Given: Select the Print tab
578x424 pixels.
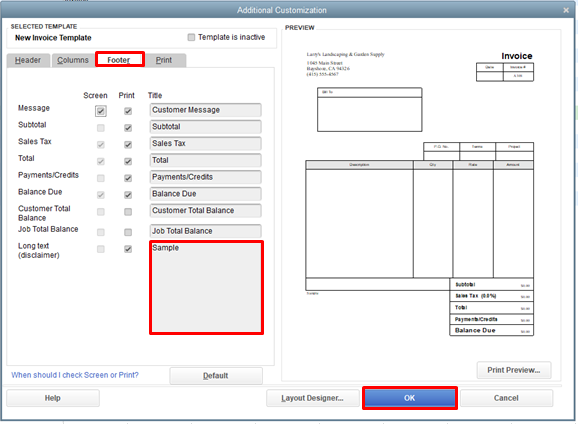Looking at the screenshot, I should pos(164,60).
